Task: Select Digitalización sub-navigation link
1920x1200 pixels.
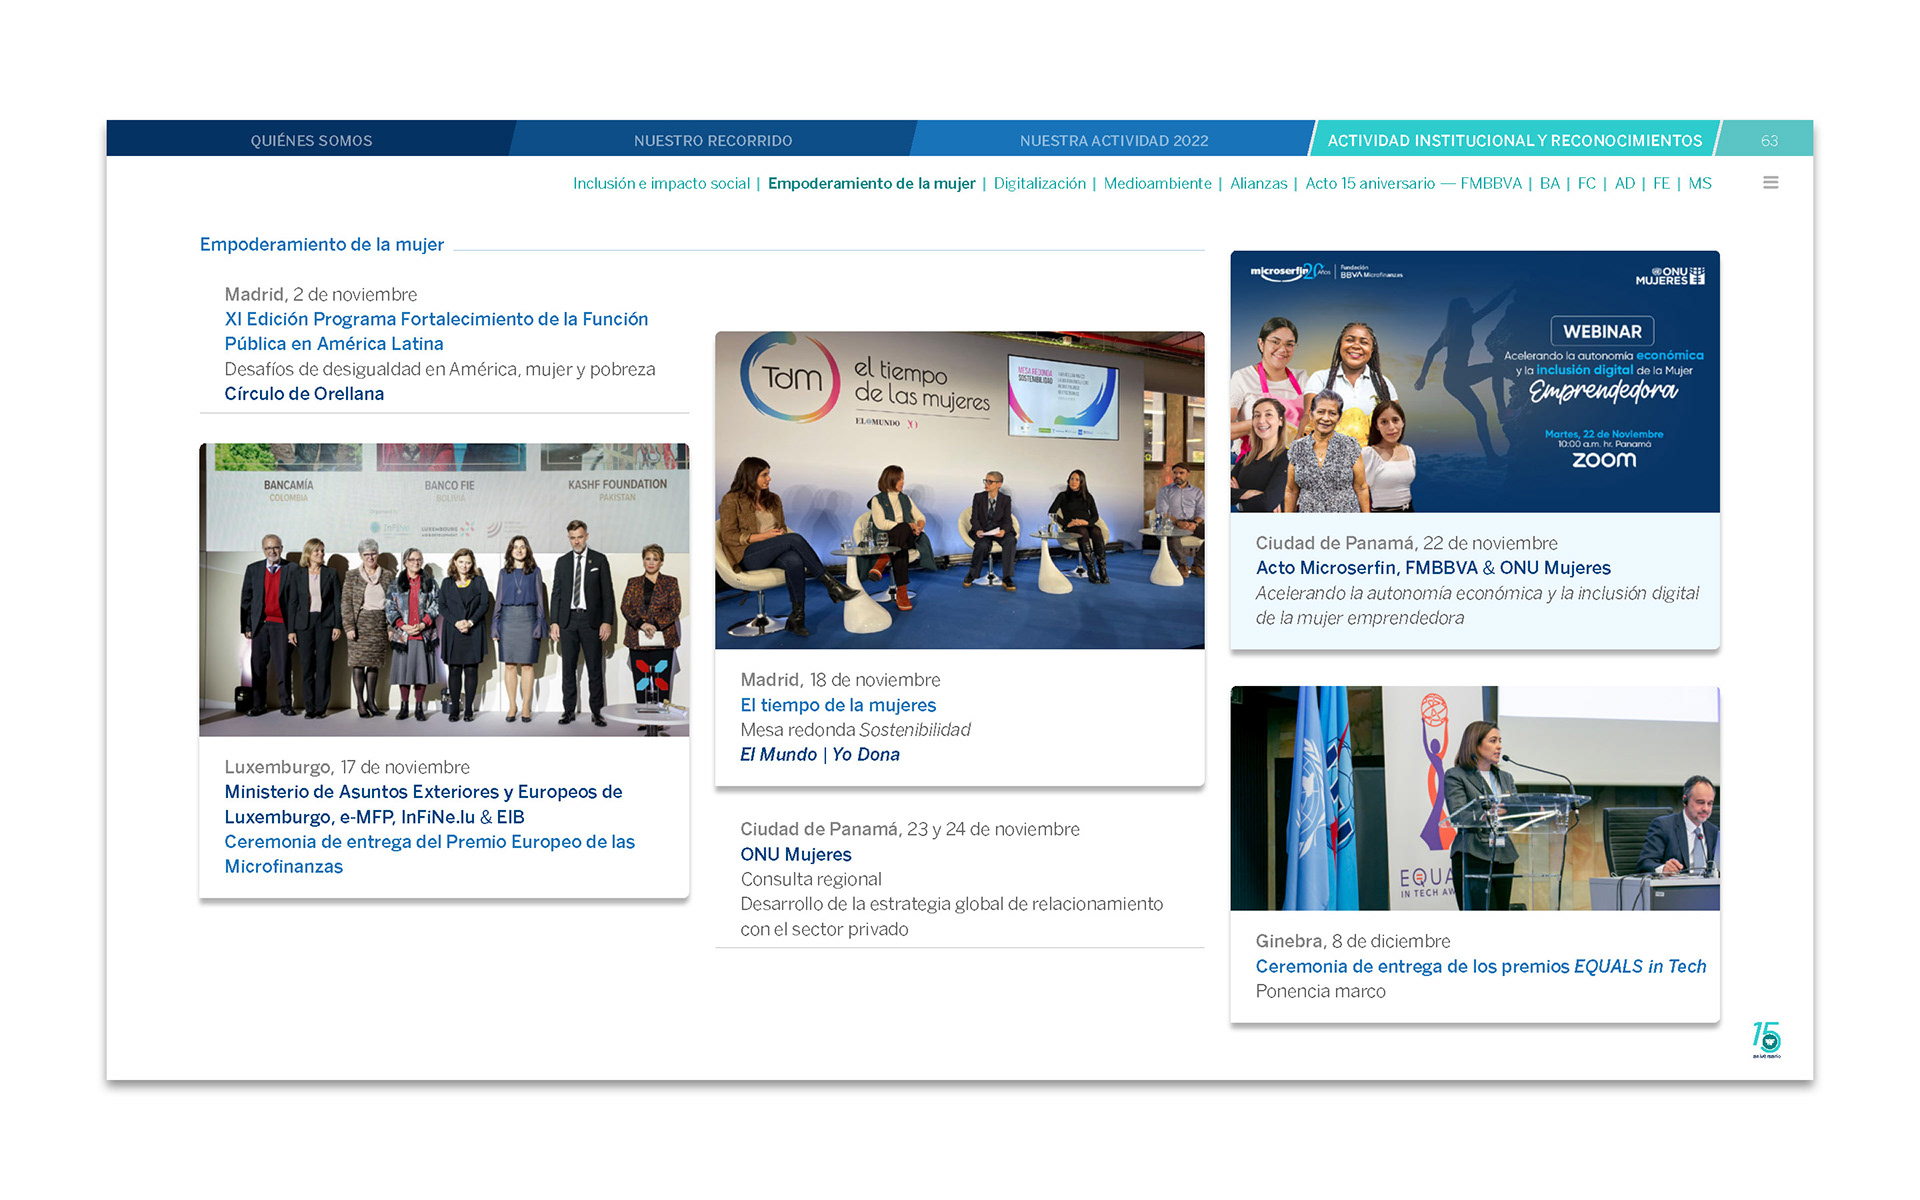Action: coord(1039,184)
